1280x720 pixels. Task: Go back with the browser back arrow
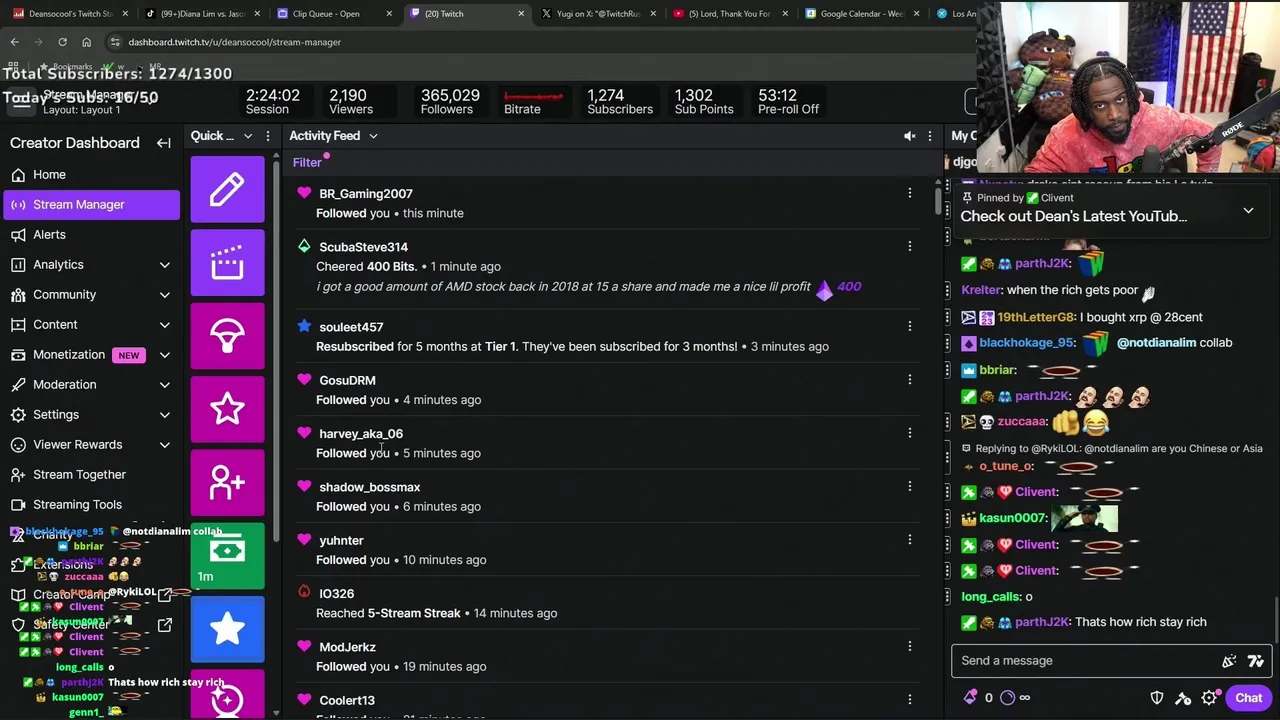point(14,42)
